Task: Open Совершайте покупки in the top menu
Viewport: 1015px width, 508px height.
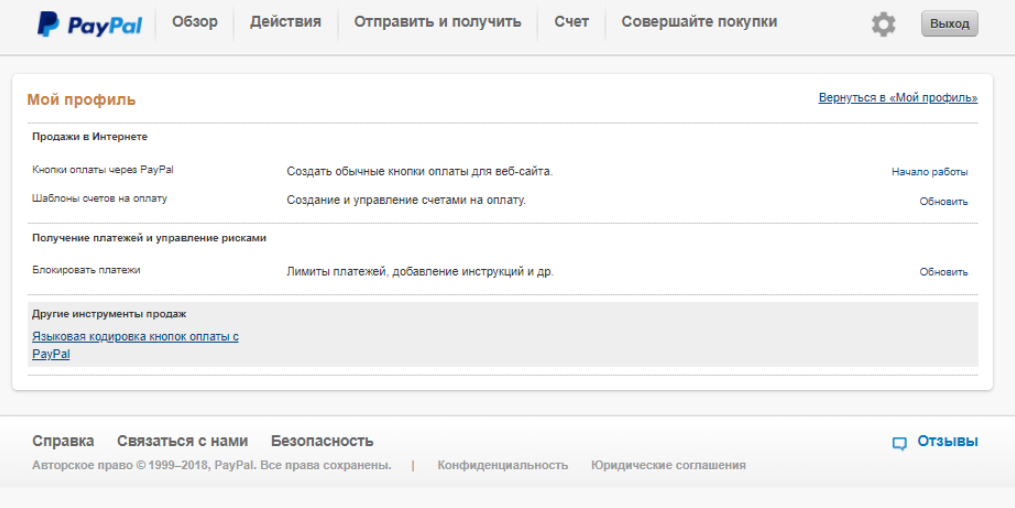Action: tap(699, 22)
